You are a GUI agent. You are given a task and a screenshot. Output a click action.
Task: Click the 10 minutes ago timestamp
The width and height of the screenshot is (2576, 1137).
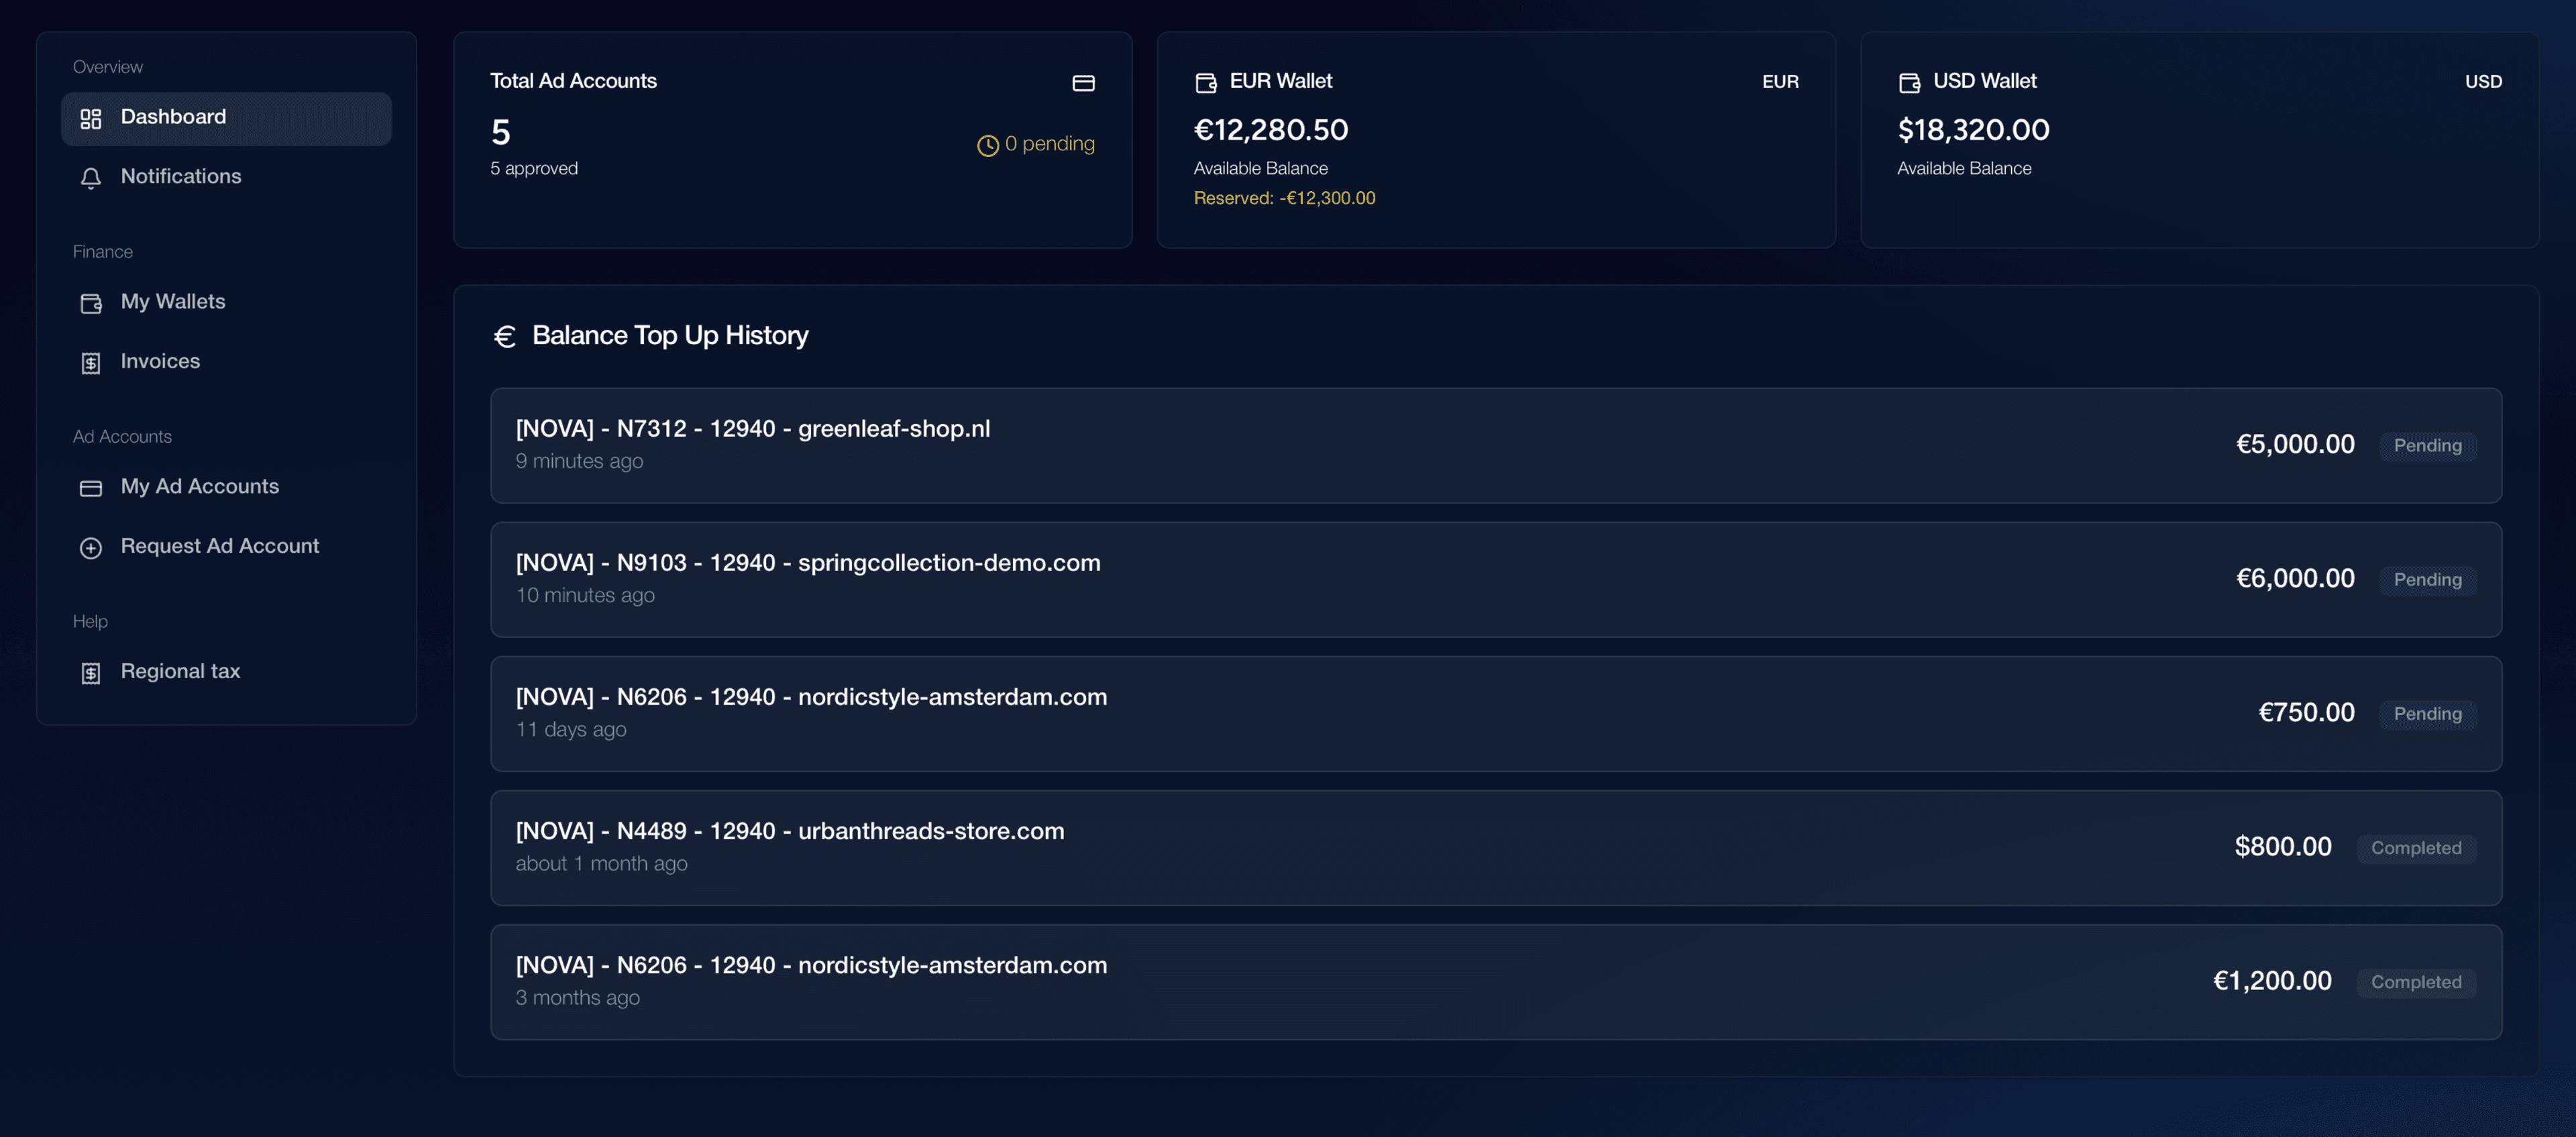coord(585,595)
